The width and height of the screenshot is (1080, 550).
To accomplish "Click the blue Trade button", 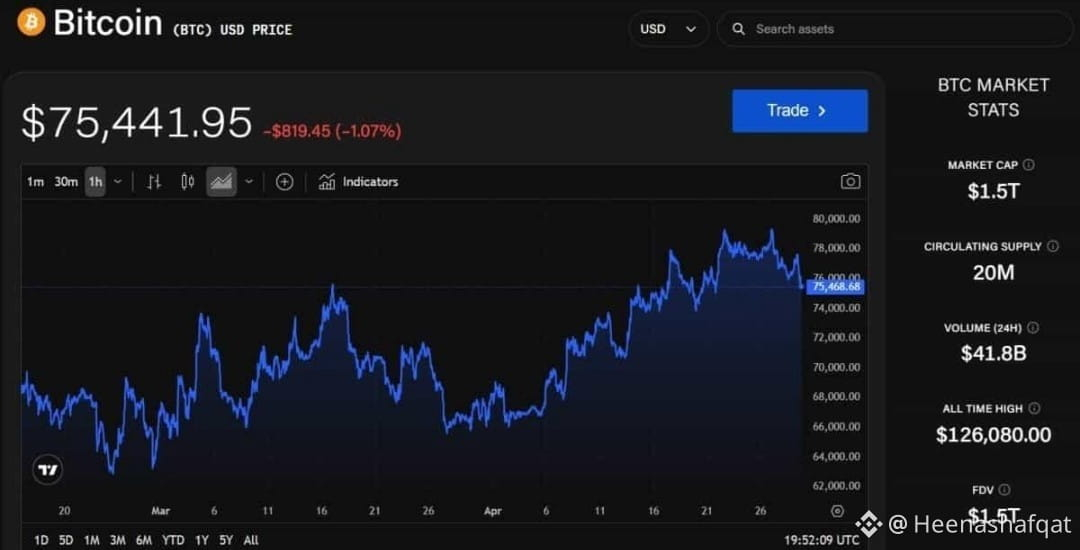I will [800, 110].
